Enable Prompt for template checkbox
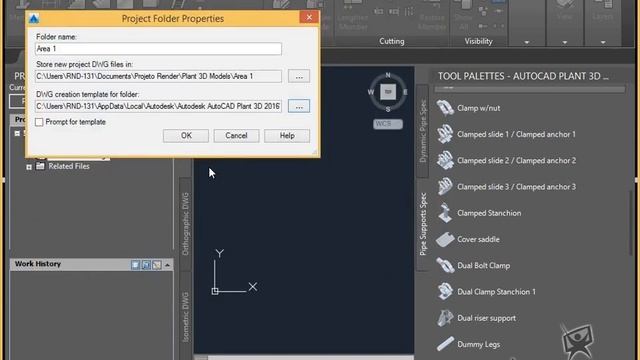 (39, 122)
